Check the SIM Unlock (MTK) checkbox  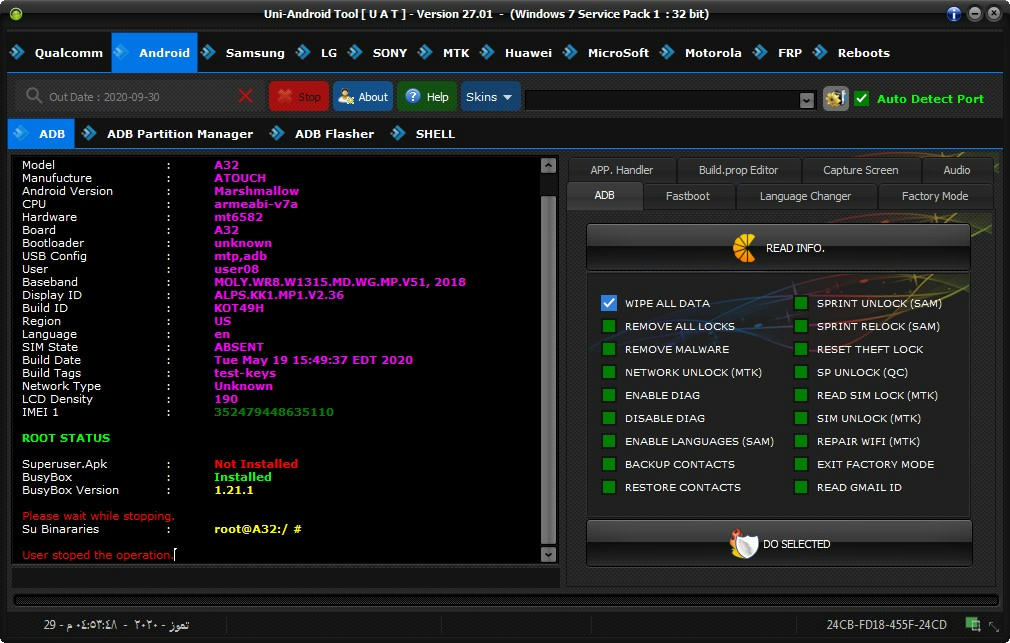pos(801,418)
